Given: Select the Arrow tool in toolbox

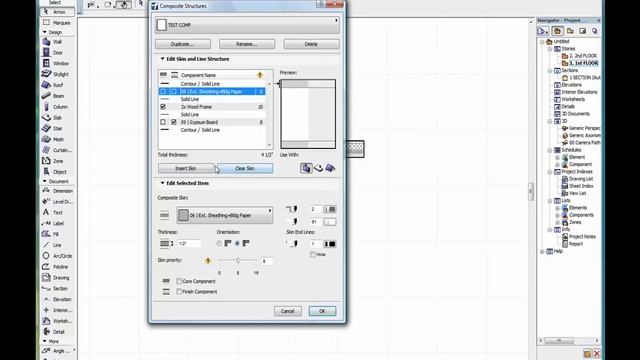Looking at the screenshot, I should [57, 12].
